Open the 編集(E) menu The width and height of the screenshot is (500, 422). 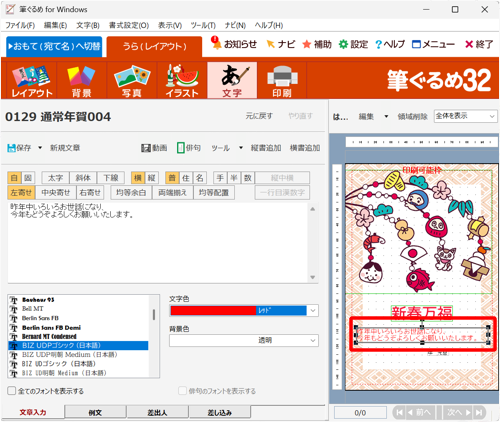click(55, 25)
